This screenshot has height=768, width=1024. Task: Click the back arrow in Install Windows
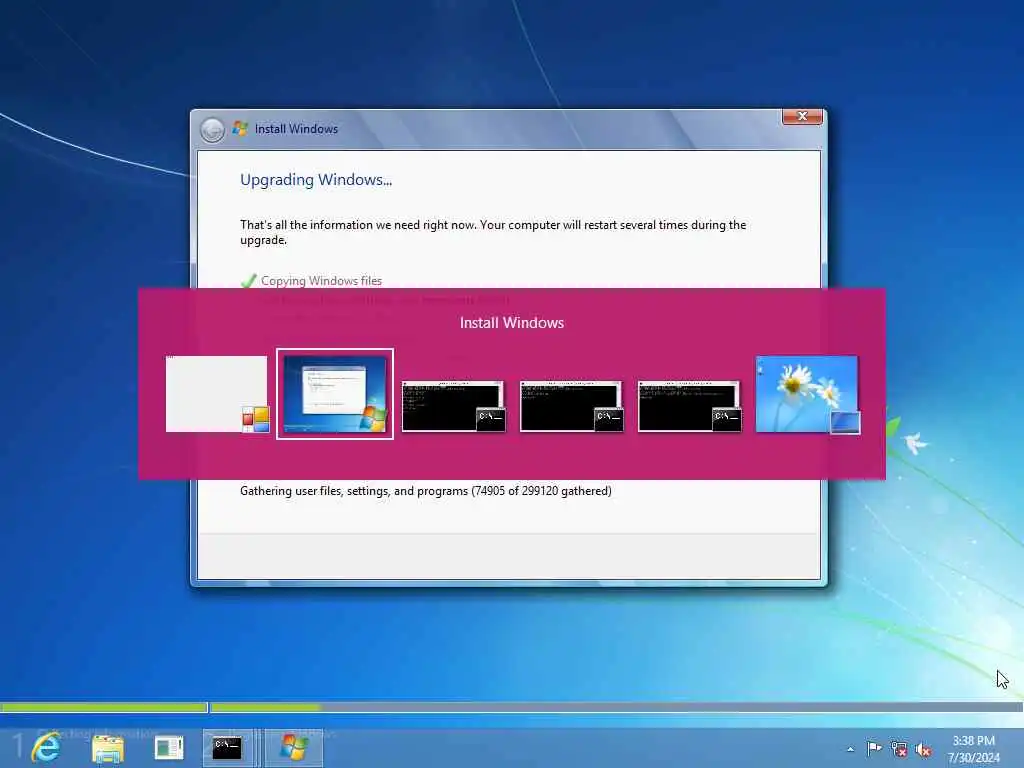(x=212, y=129)
